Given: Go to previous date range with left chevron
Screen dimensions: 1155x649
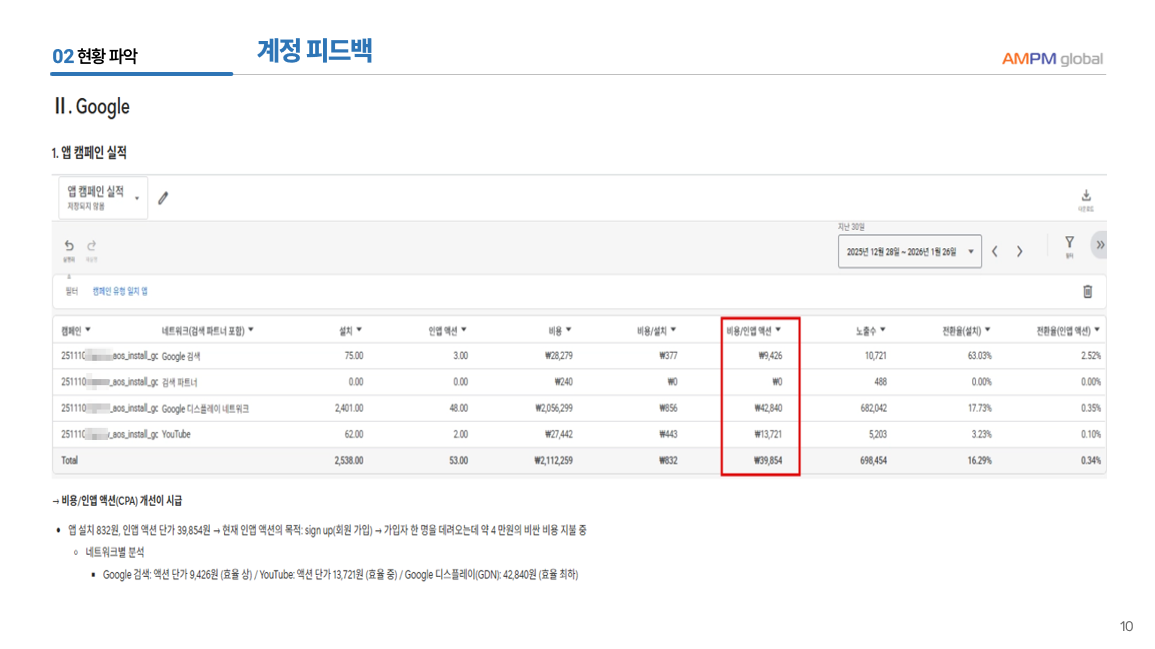Looking at the screenshot, I should click(996, 251).
